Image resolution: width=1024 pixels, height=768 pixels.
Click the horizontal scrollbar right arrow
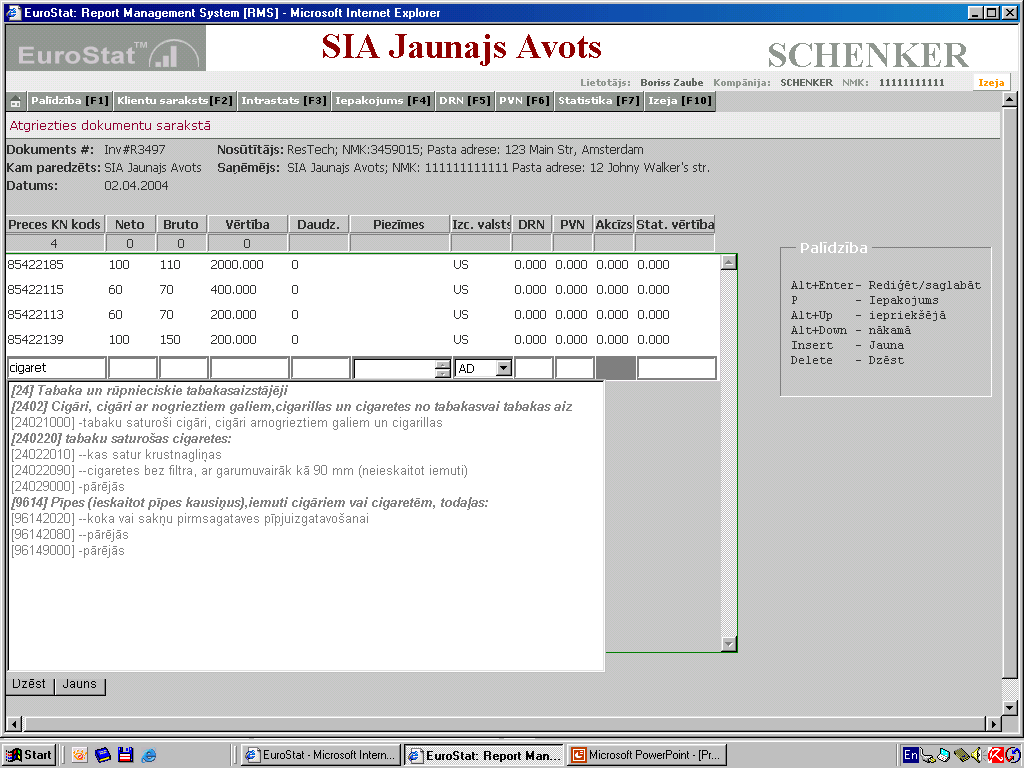(x=993, y=724)
